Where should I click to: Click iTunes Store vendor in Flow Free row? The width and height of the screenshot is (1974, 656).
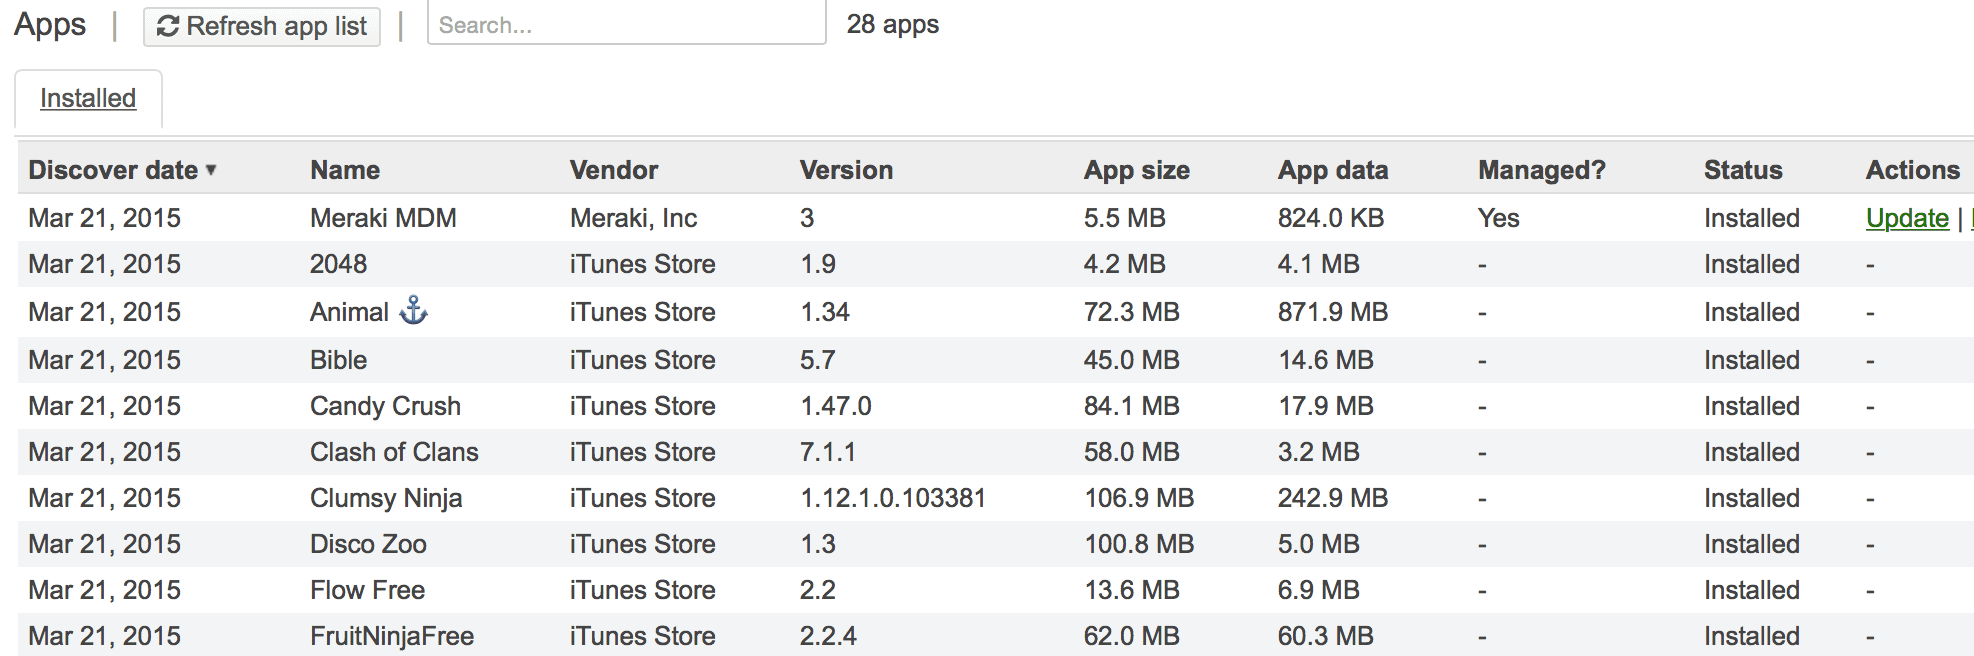(x=642, y=590)
